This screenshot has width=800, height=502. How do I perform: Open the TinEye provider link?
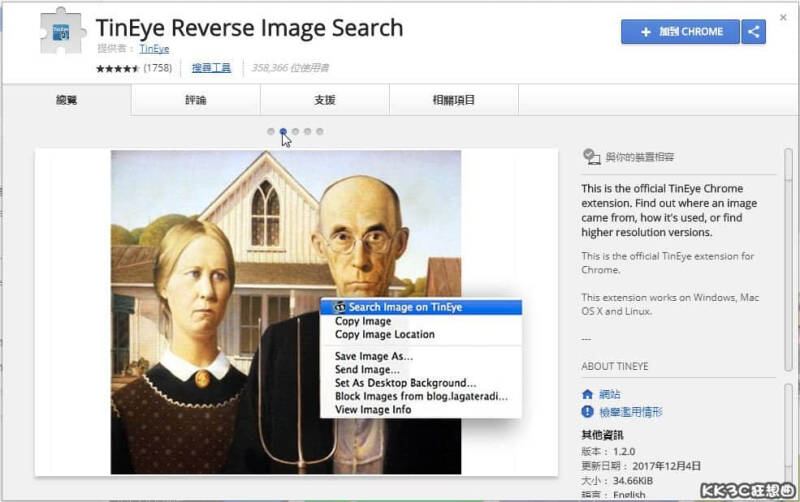coord(154,48)
